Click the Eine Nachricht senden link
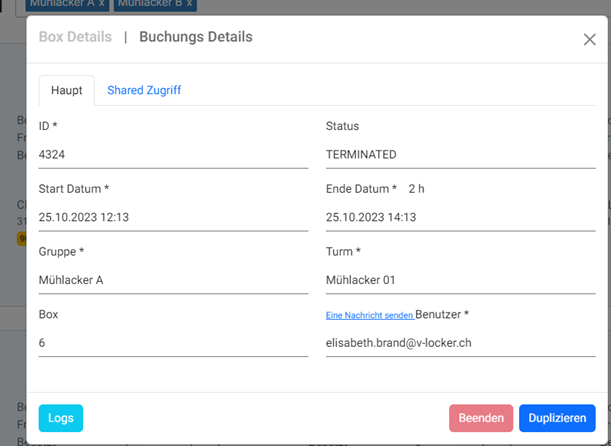The height and width of the screenshot is (446, 611). tap(369, 315)
